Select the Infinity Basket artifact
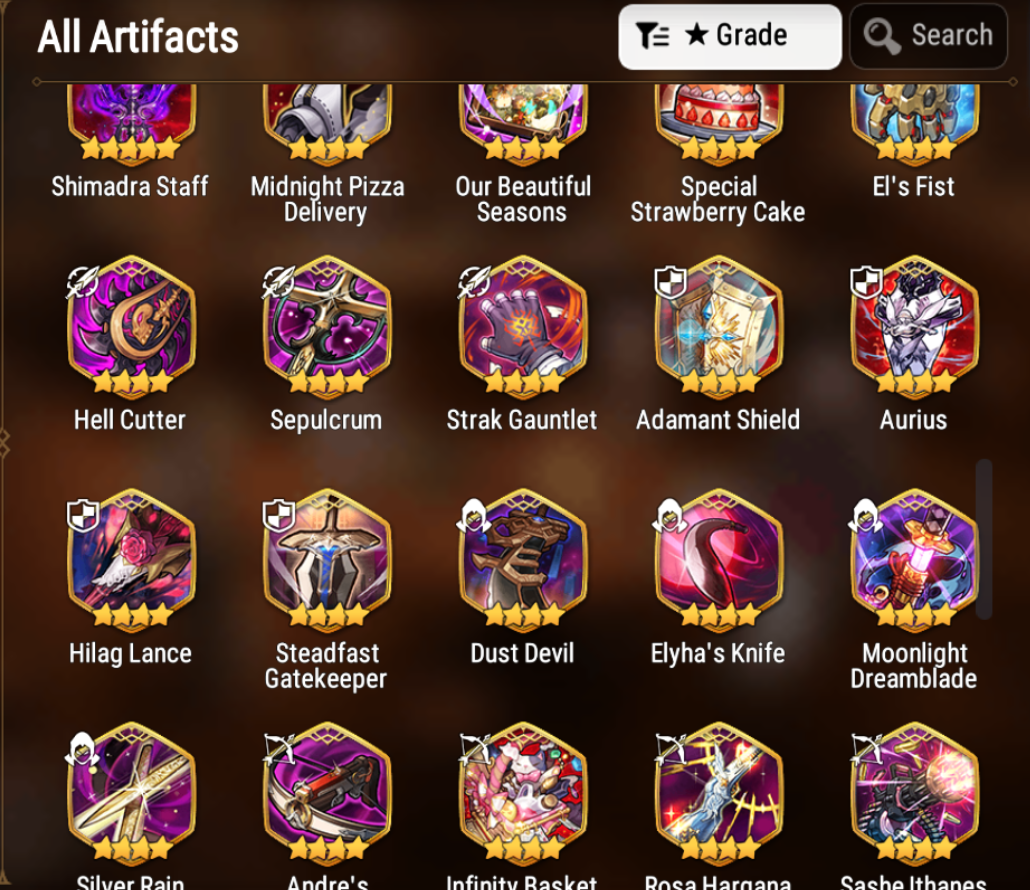The width and height of the screenshot is (1030, 890). pyautogui.click(x=522, y=793)
